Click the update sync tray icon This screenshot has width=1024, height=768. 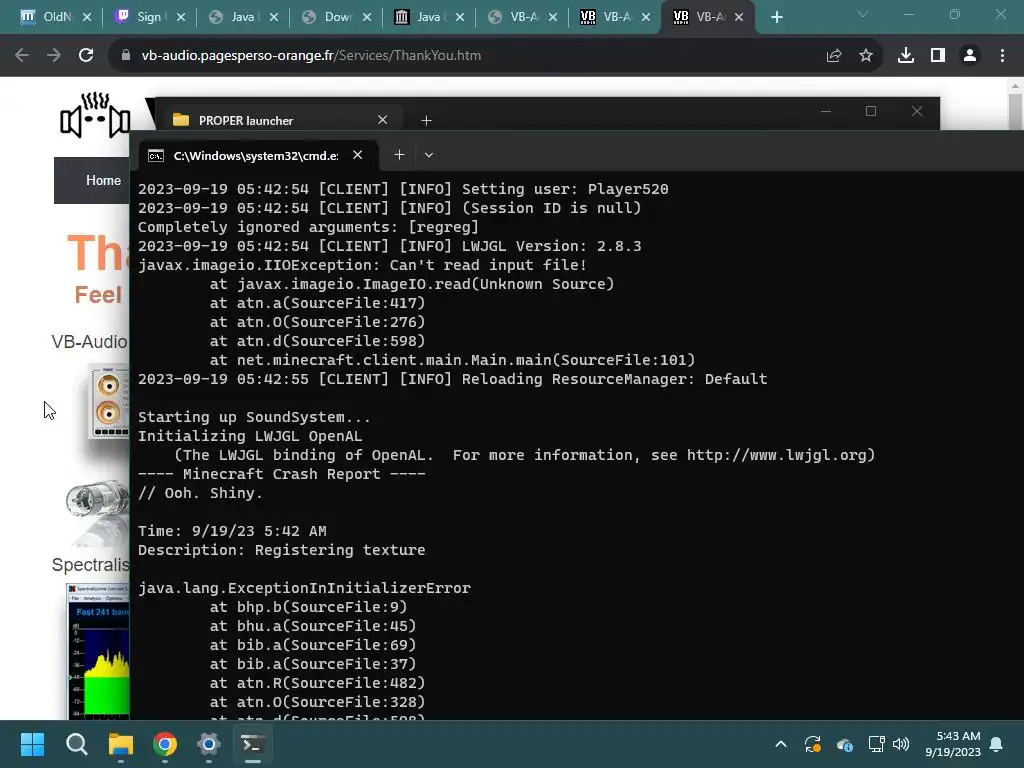[812, 744]
